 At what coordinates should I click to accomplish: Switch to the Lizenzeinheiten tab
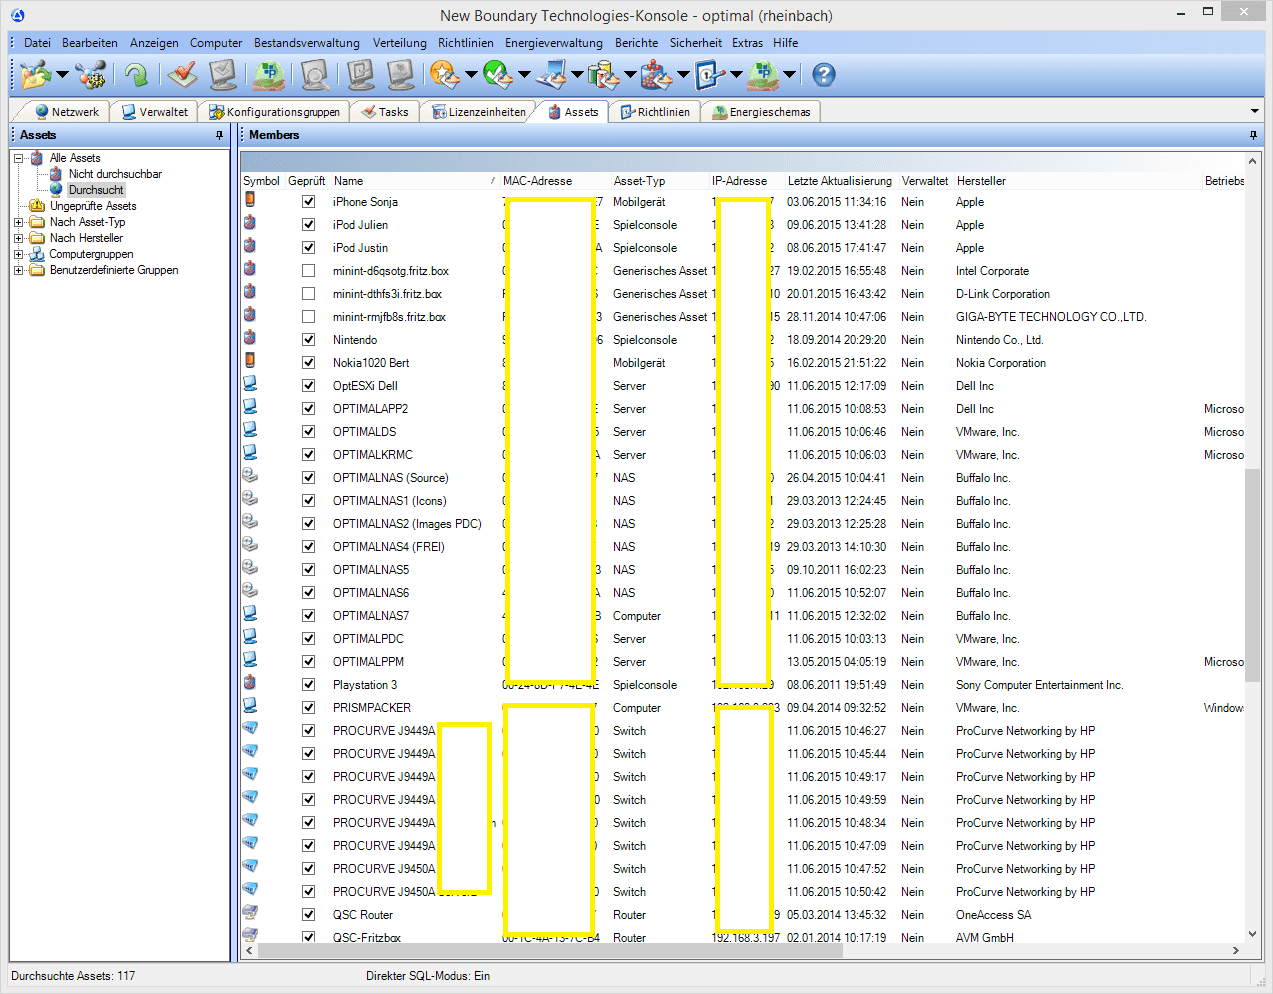(478, 112)
